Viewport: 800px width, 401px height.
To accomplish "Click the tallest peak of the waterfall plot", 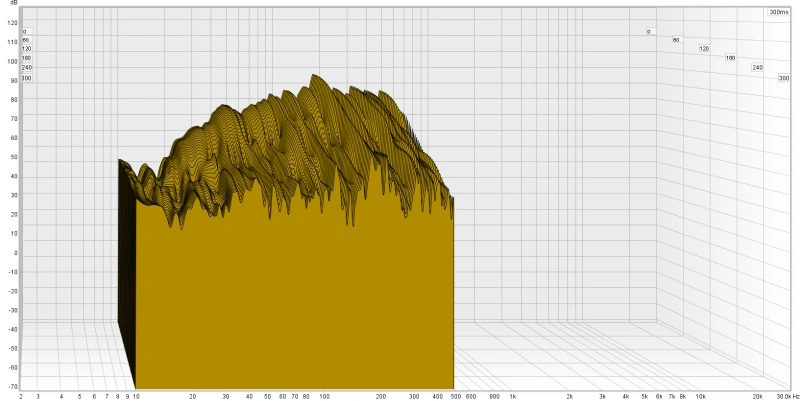I will click(314, 76).
